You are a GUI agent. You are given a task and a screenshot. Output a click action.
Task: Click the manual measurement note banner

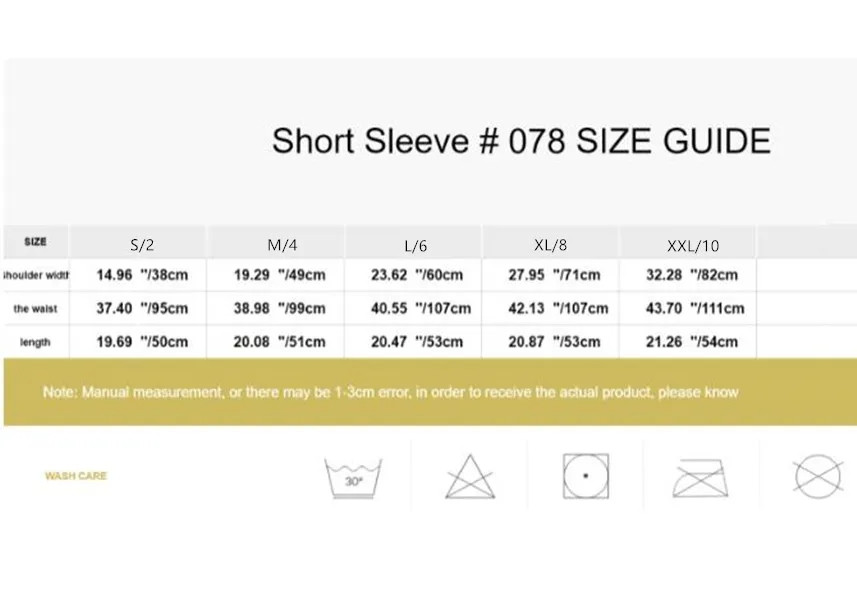tap(390, 392)
